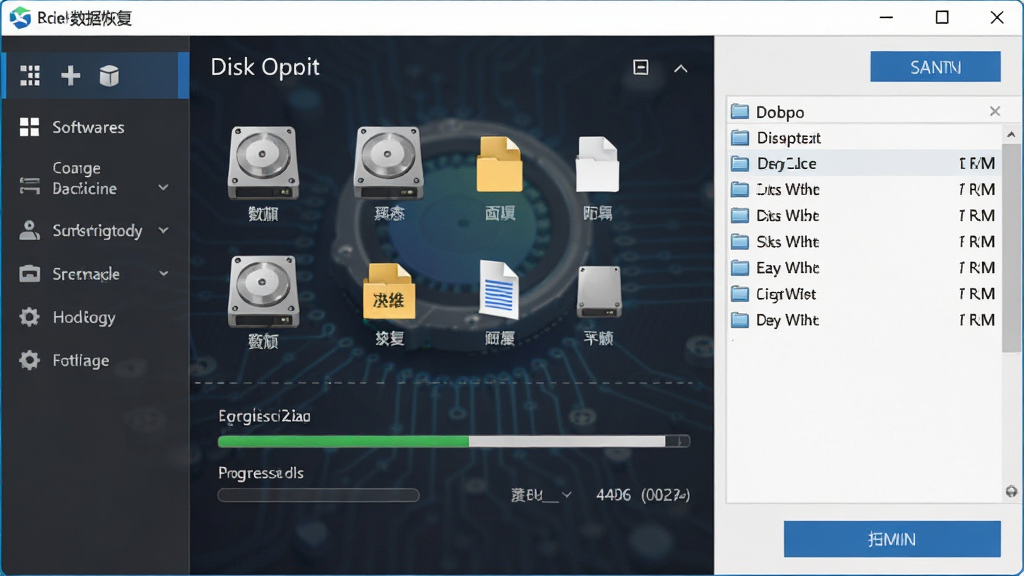Click the folder icon of the Disaptext row
The width and height of the screenshot is (1024, 576).
pyautogui.click(x=740, y=138)
